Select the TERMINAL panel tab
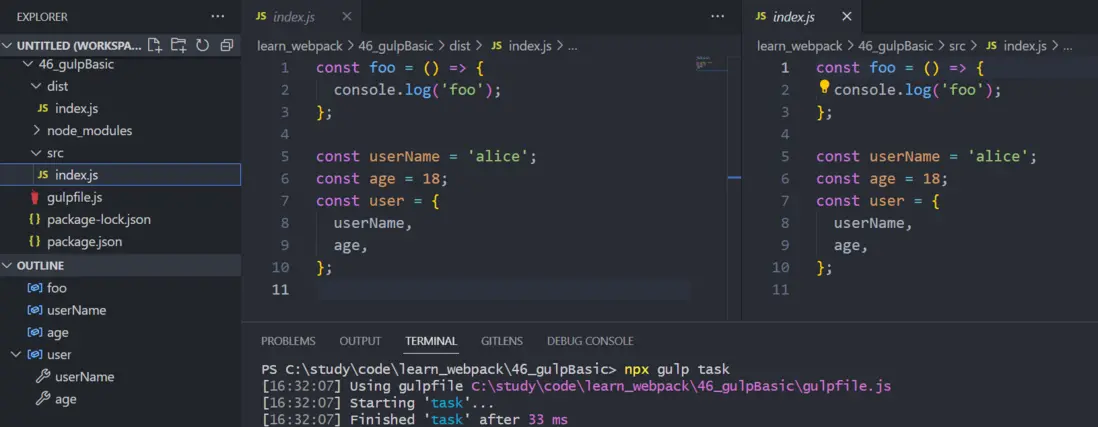The height and width of the screenshot is (427, 1098). click(431, 341)
